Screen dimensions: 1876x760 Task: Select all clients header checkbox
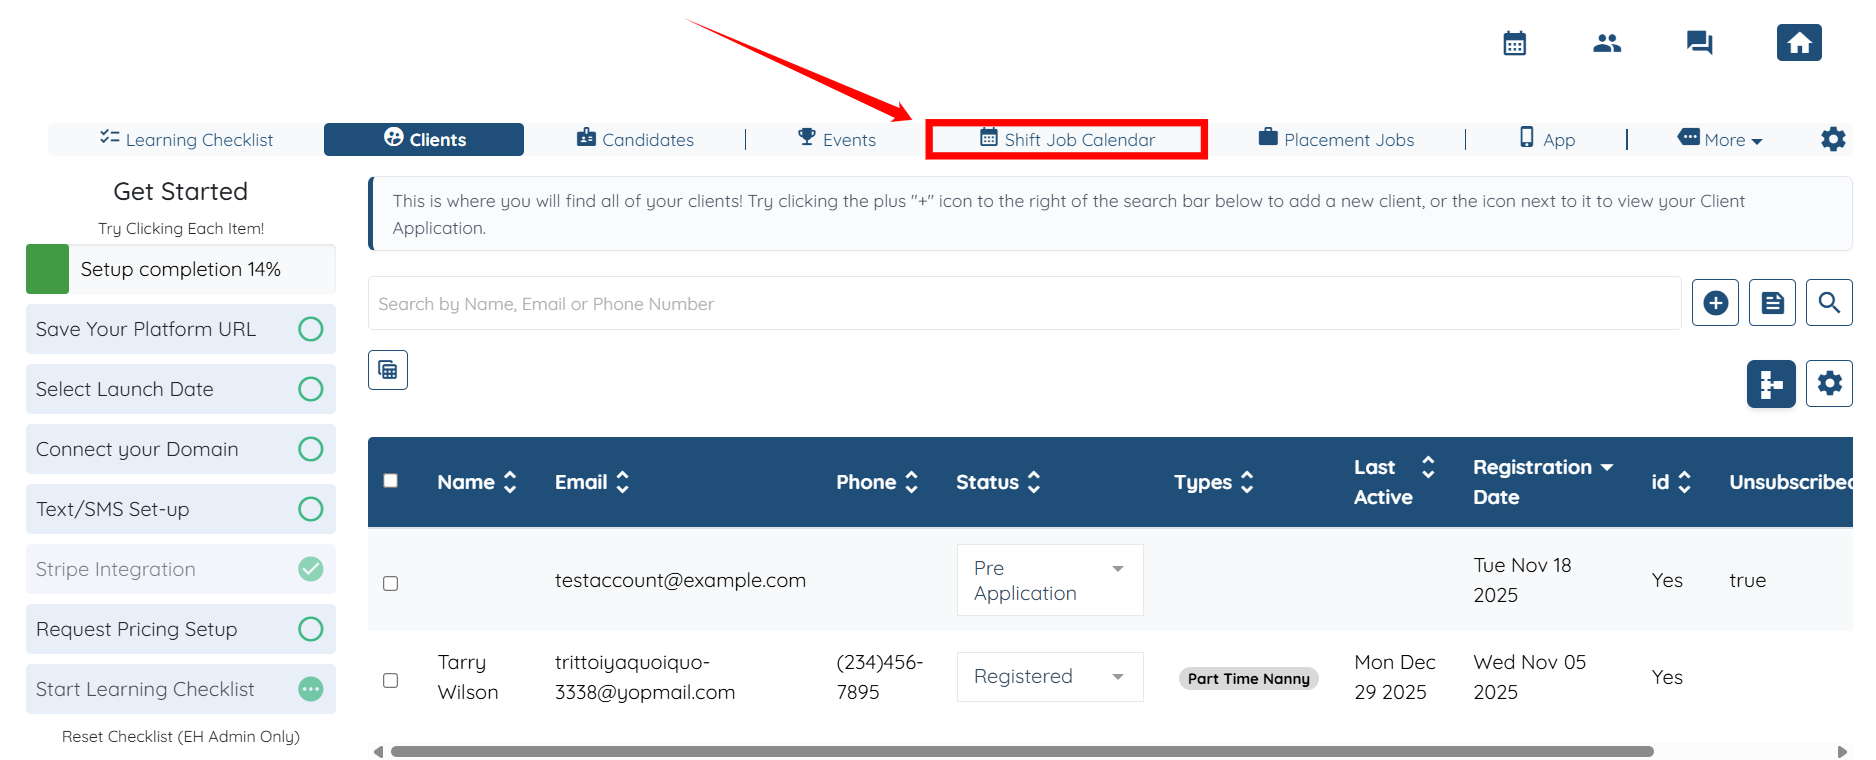coord(391,481)
